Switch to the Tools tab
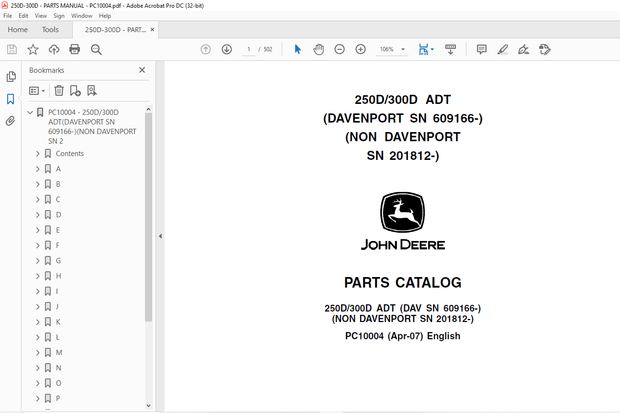Image resolution: width=620 pixels, height=413 pixels. [x=50, y=30]
